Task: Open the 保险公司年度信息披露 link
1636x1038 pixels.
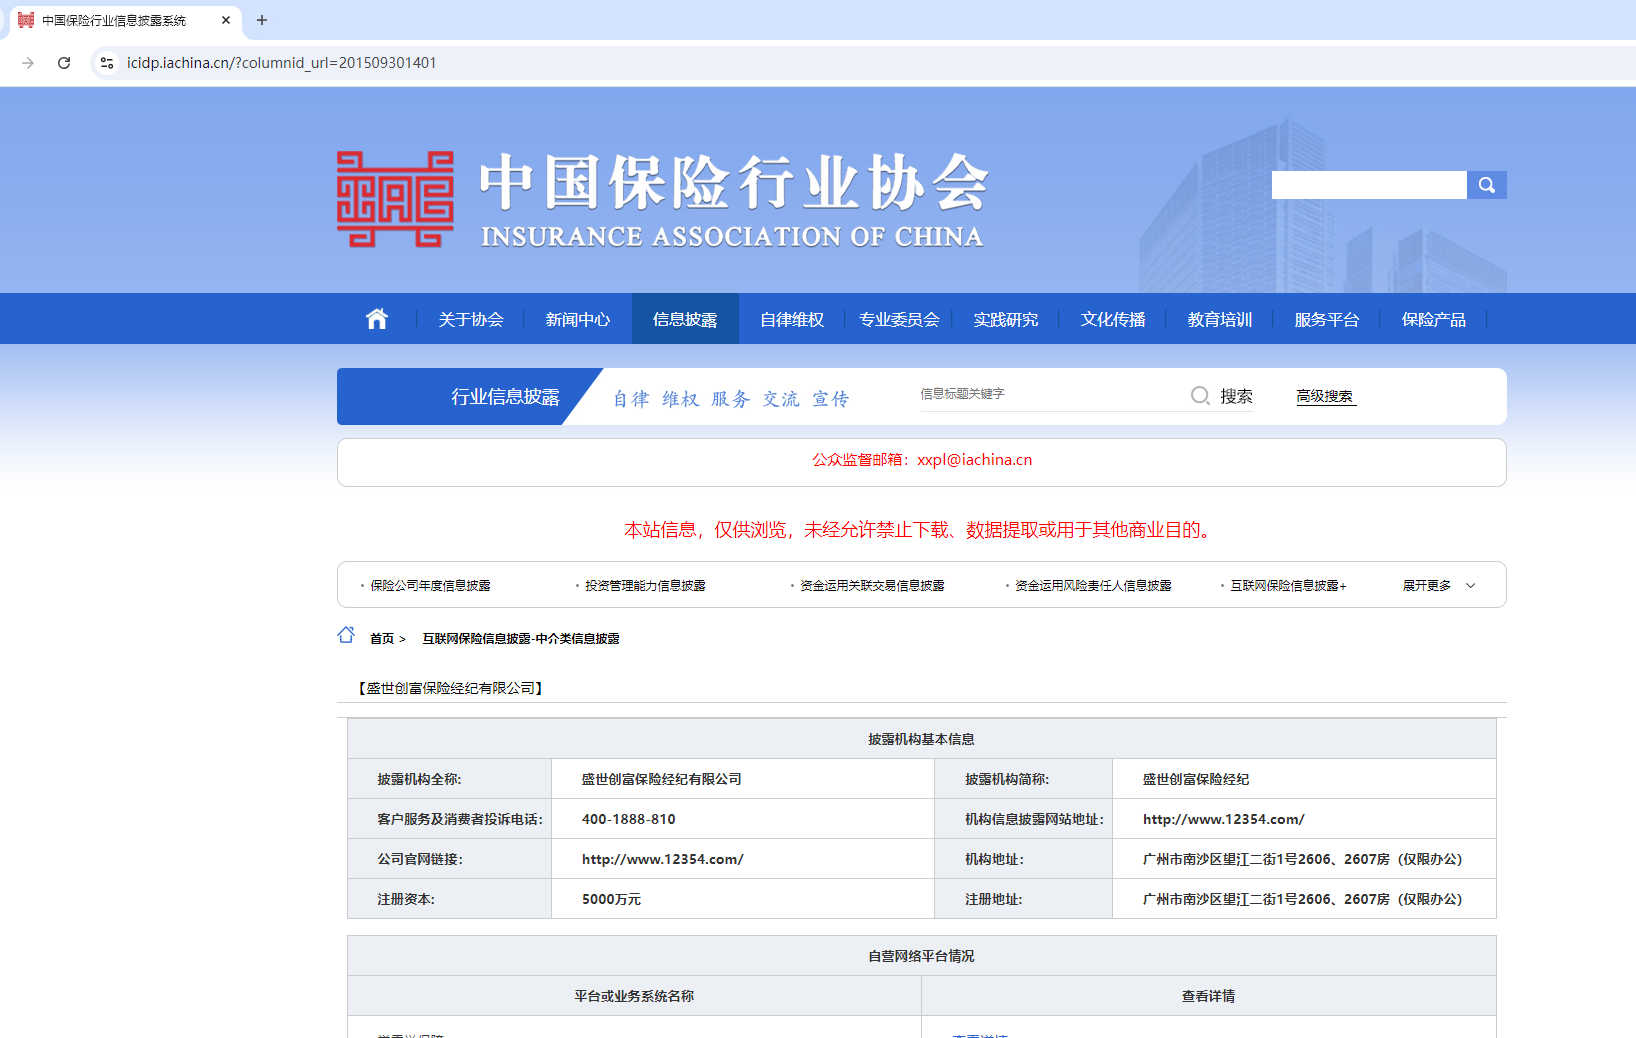Action: (x=430, y=586)
